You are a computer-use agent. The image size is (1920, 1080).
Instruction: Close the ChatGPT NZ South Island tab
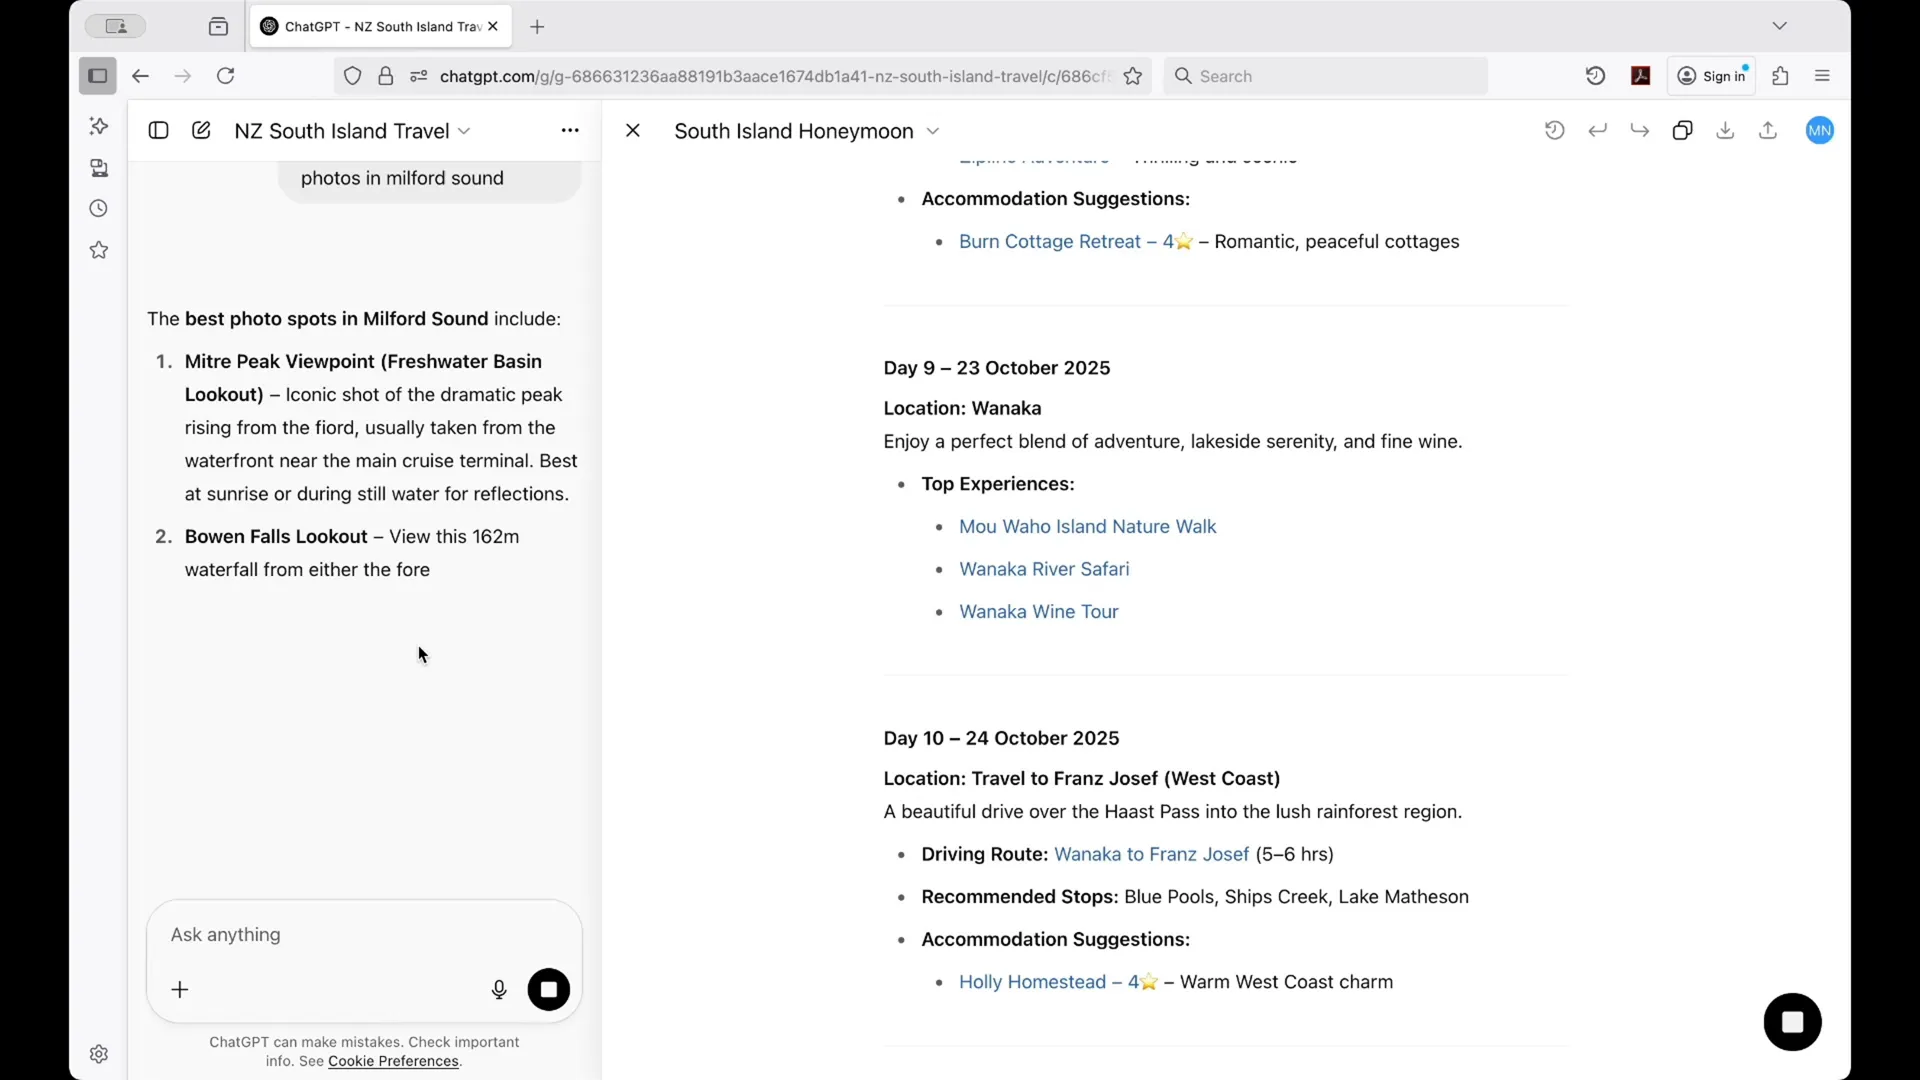pos(493,27)
